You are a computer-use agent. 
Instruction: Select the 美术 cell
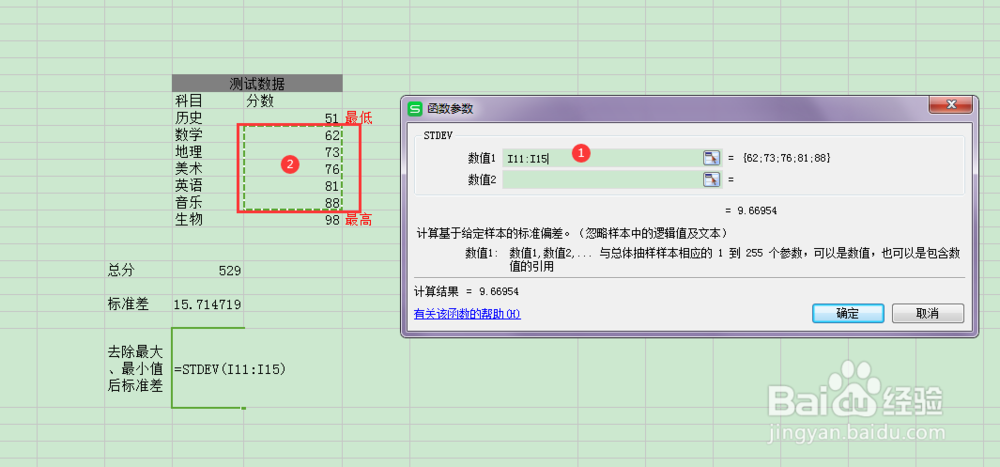click(208, 168)
